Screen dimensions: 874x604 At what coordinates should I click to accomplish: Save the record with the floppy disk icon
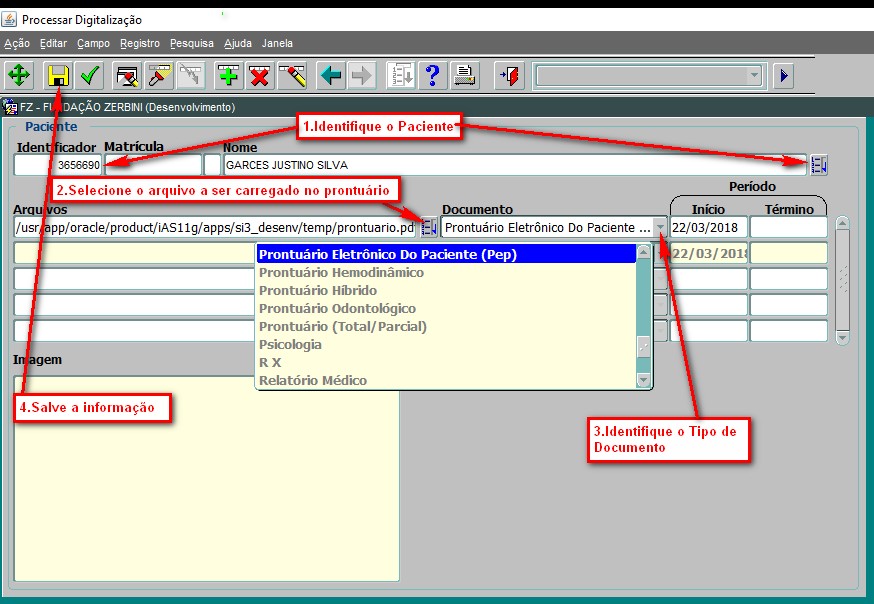57,75
